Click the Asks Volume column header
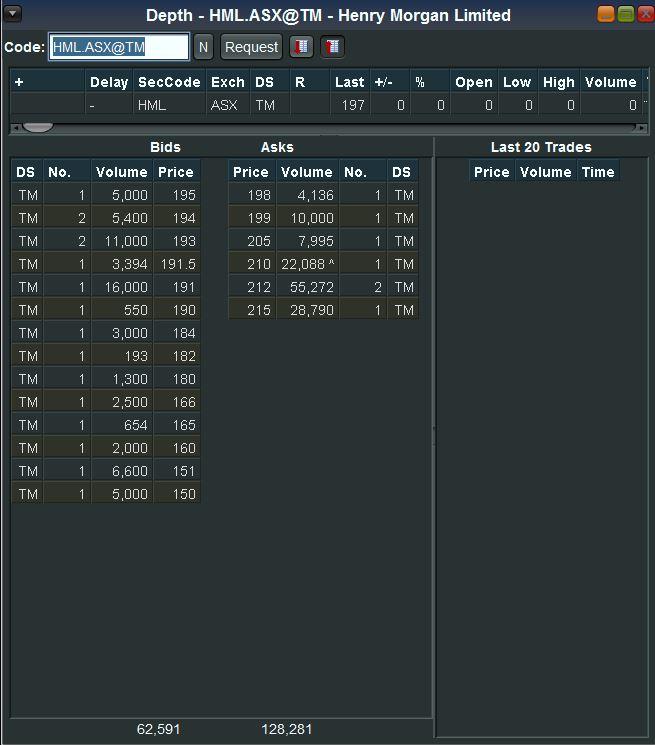Viewport: 655px width, 745px height. [307, 172]
